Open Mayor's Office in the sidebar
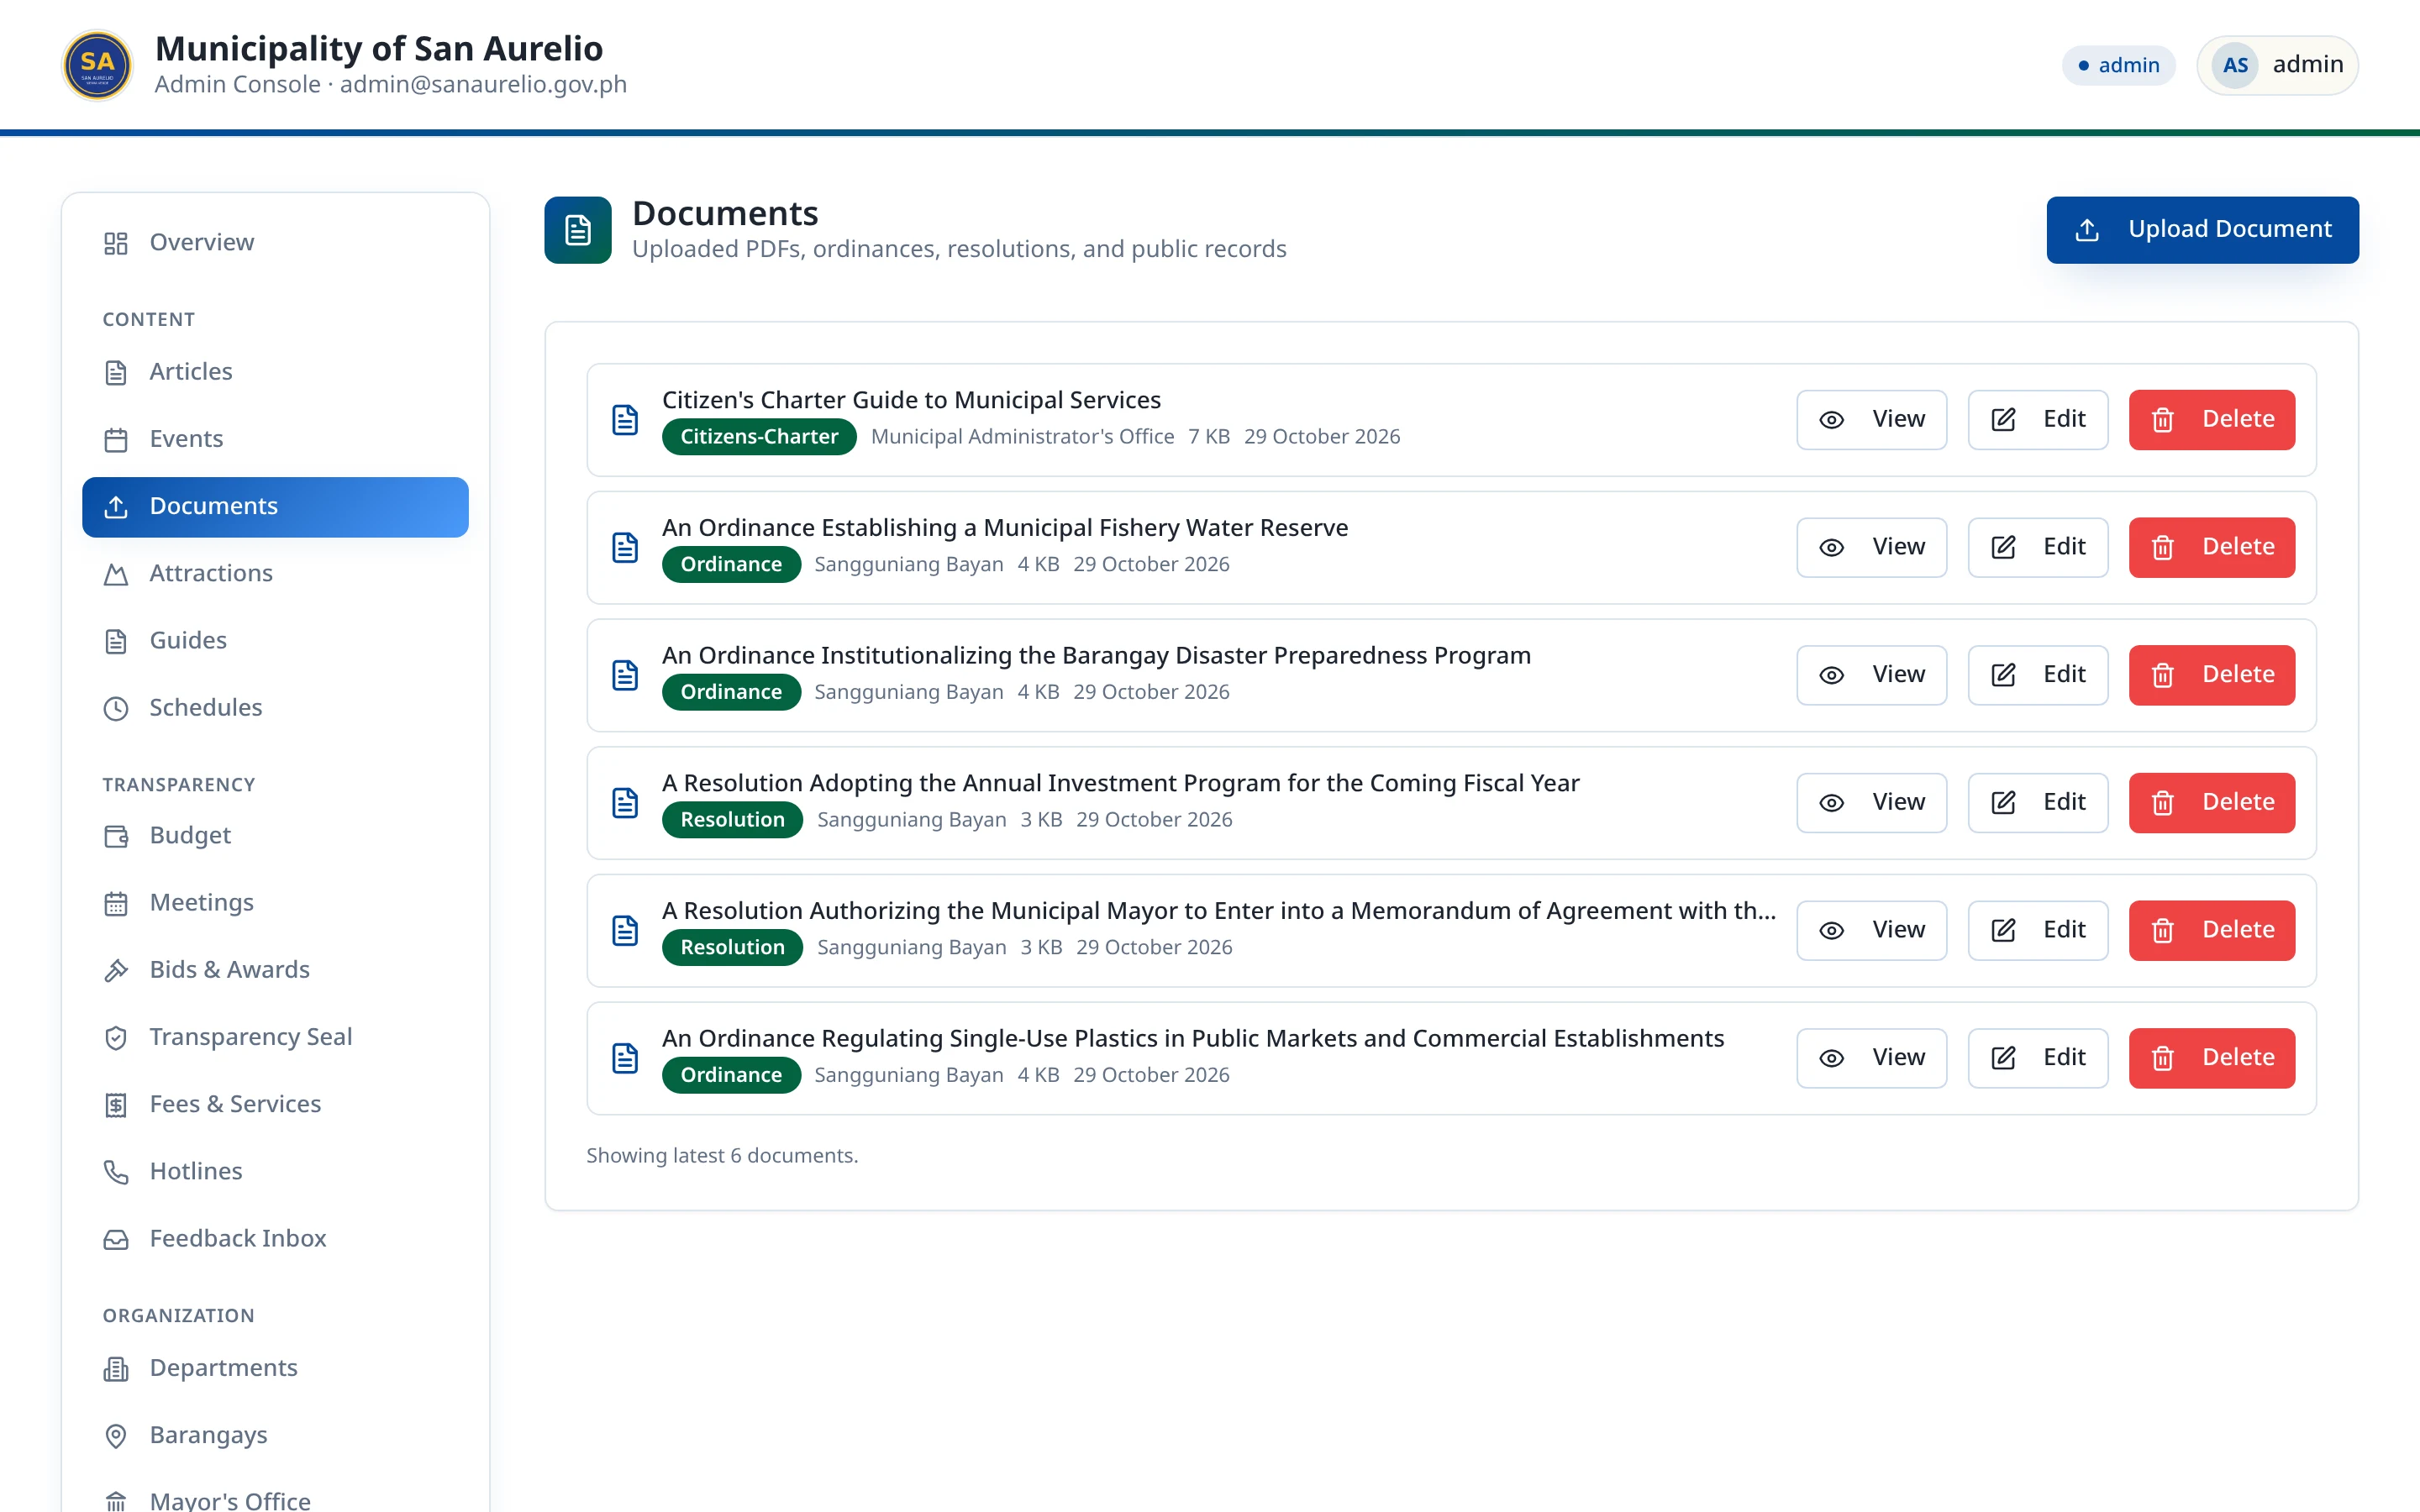 (x=275, y=1500)
